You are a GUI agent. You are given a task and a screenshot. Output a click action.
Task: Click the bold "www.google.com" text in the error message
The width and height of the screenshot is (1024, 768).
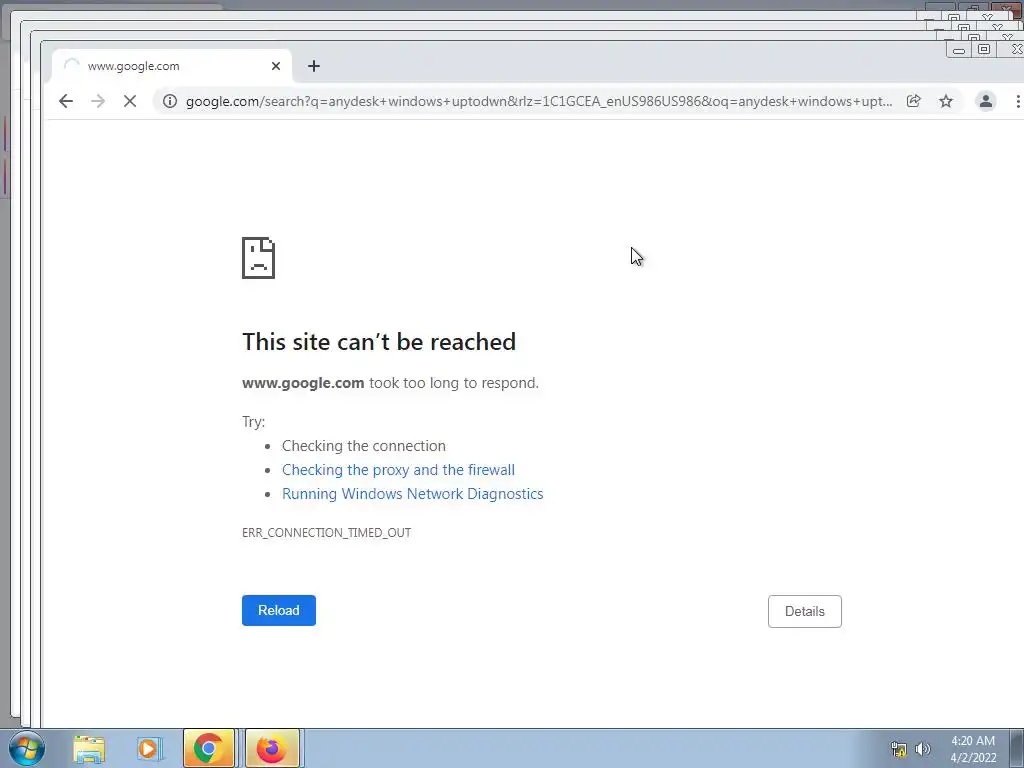pyautogui.click(x=303, y=383)
